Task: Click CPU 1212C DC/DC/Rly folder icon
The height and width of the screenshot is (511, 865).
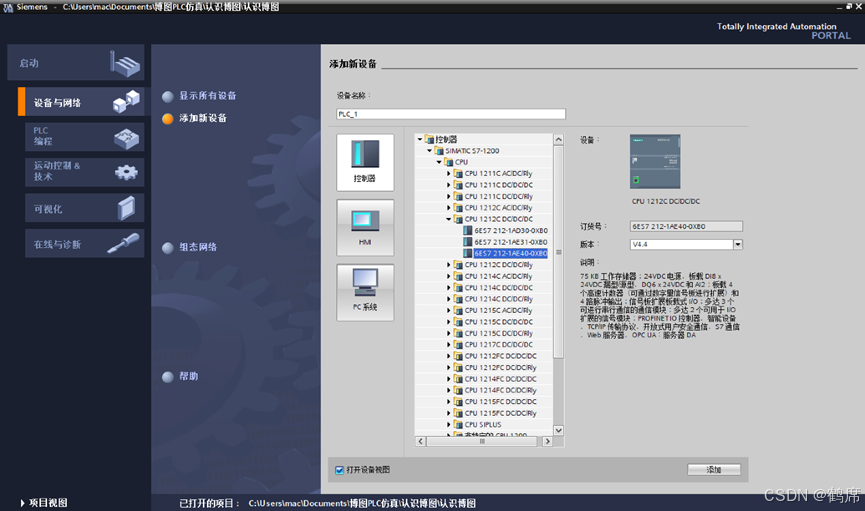Action: coord(458,264)
